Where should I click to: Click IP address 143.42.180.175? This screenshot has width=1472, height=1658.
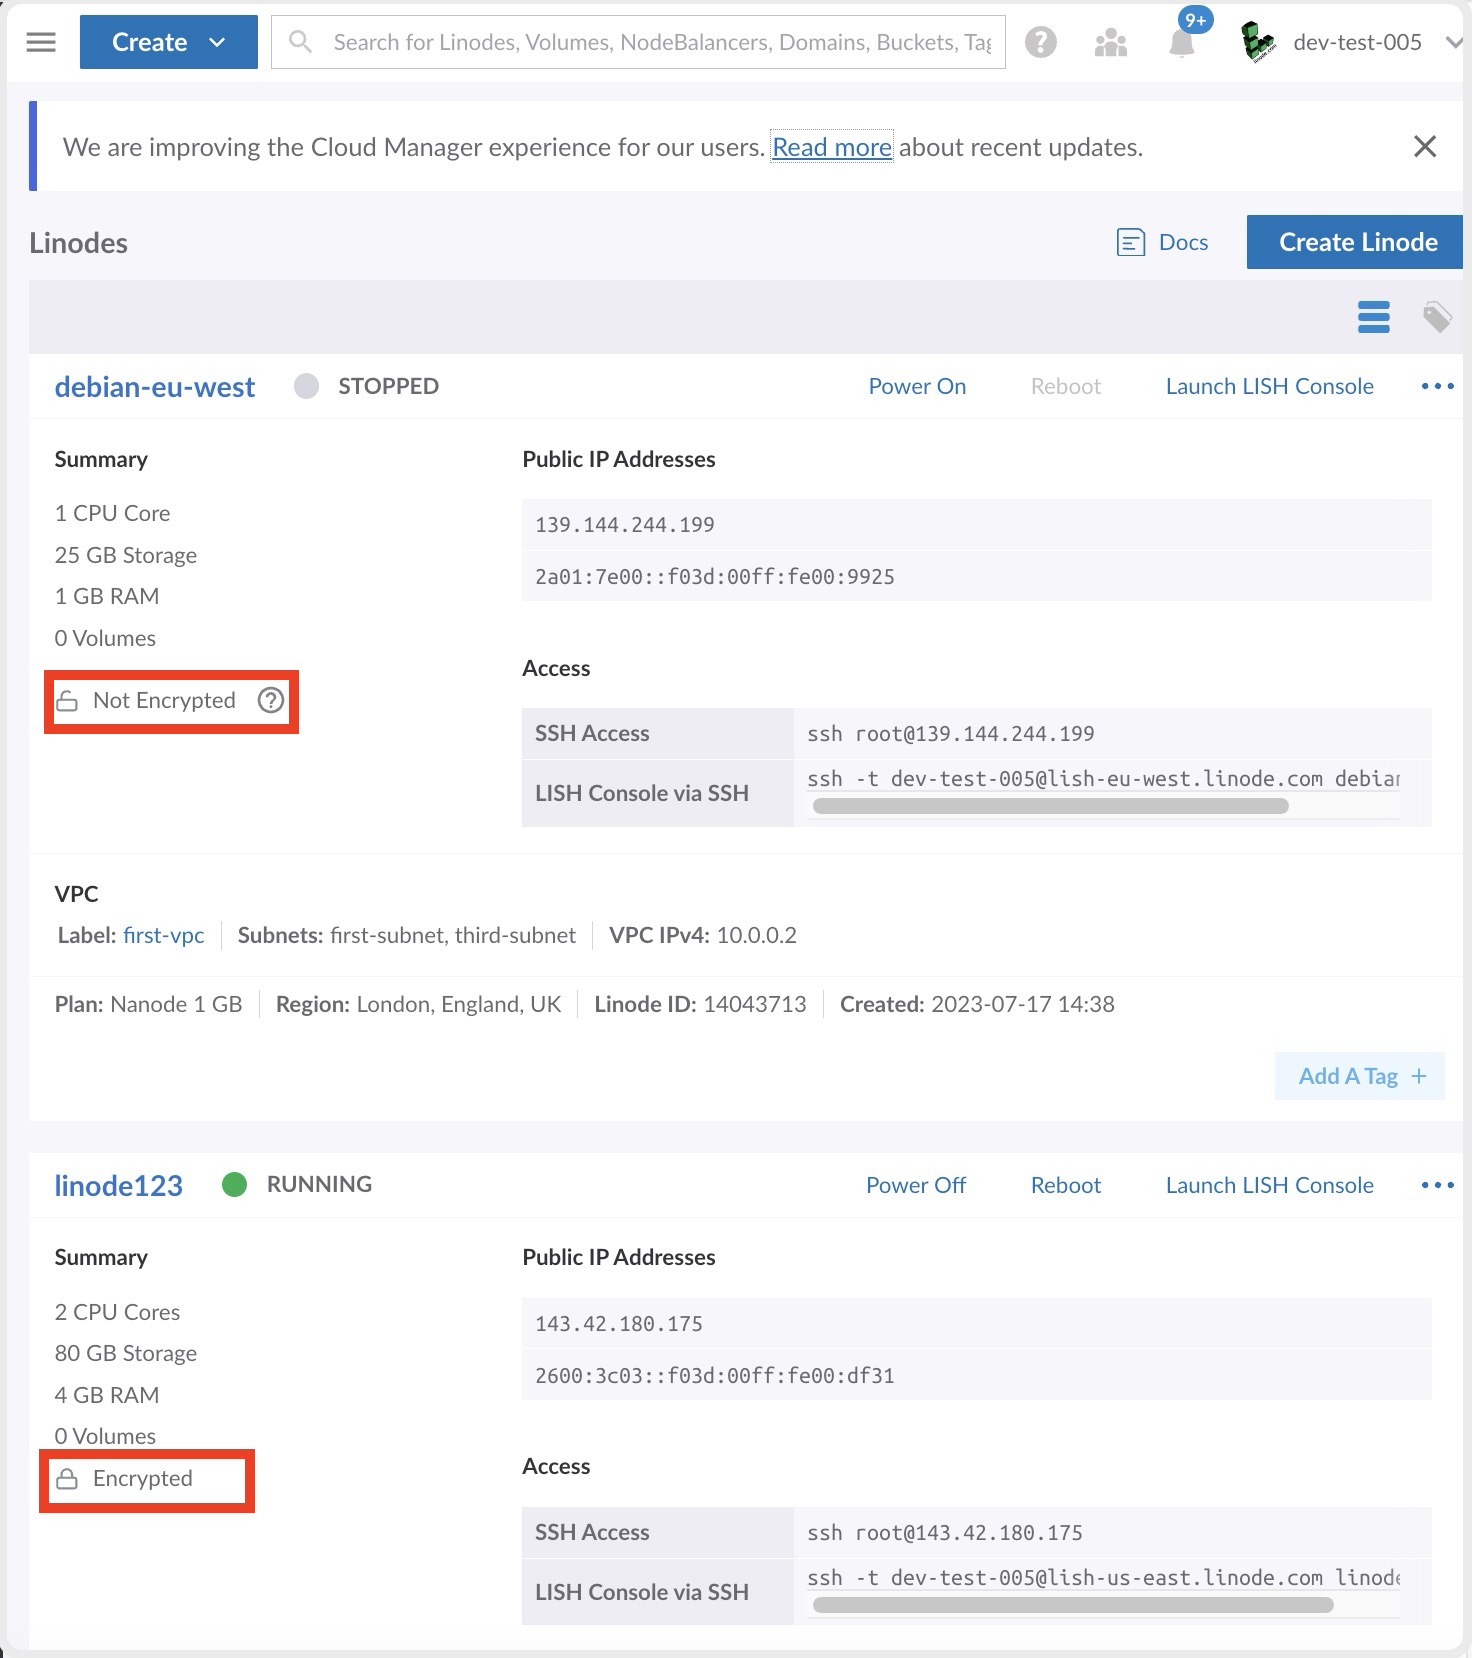click(x=619, y=1324)
